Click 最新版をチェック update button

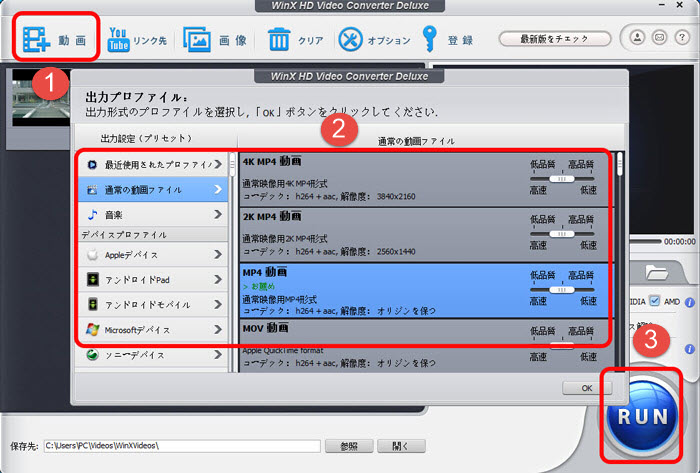pyautogui.click(x=555, y=39)
